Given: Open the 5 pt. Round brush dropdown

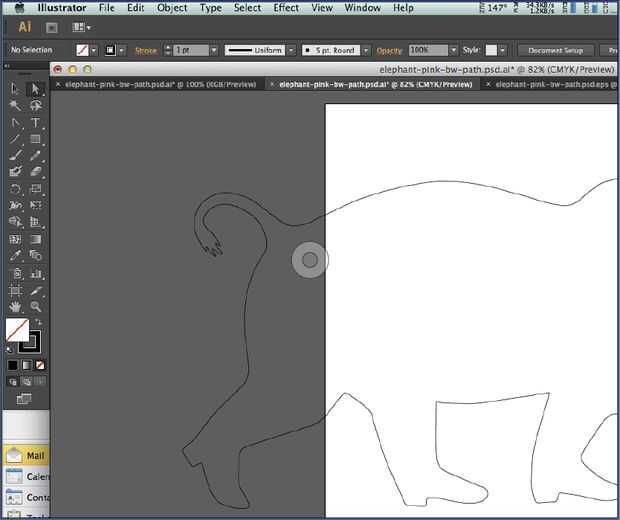Looking at the screenshot, I should point(365,50).
